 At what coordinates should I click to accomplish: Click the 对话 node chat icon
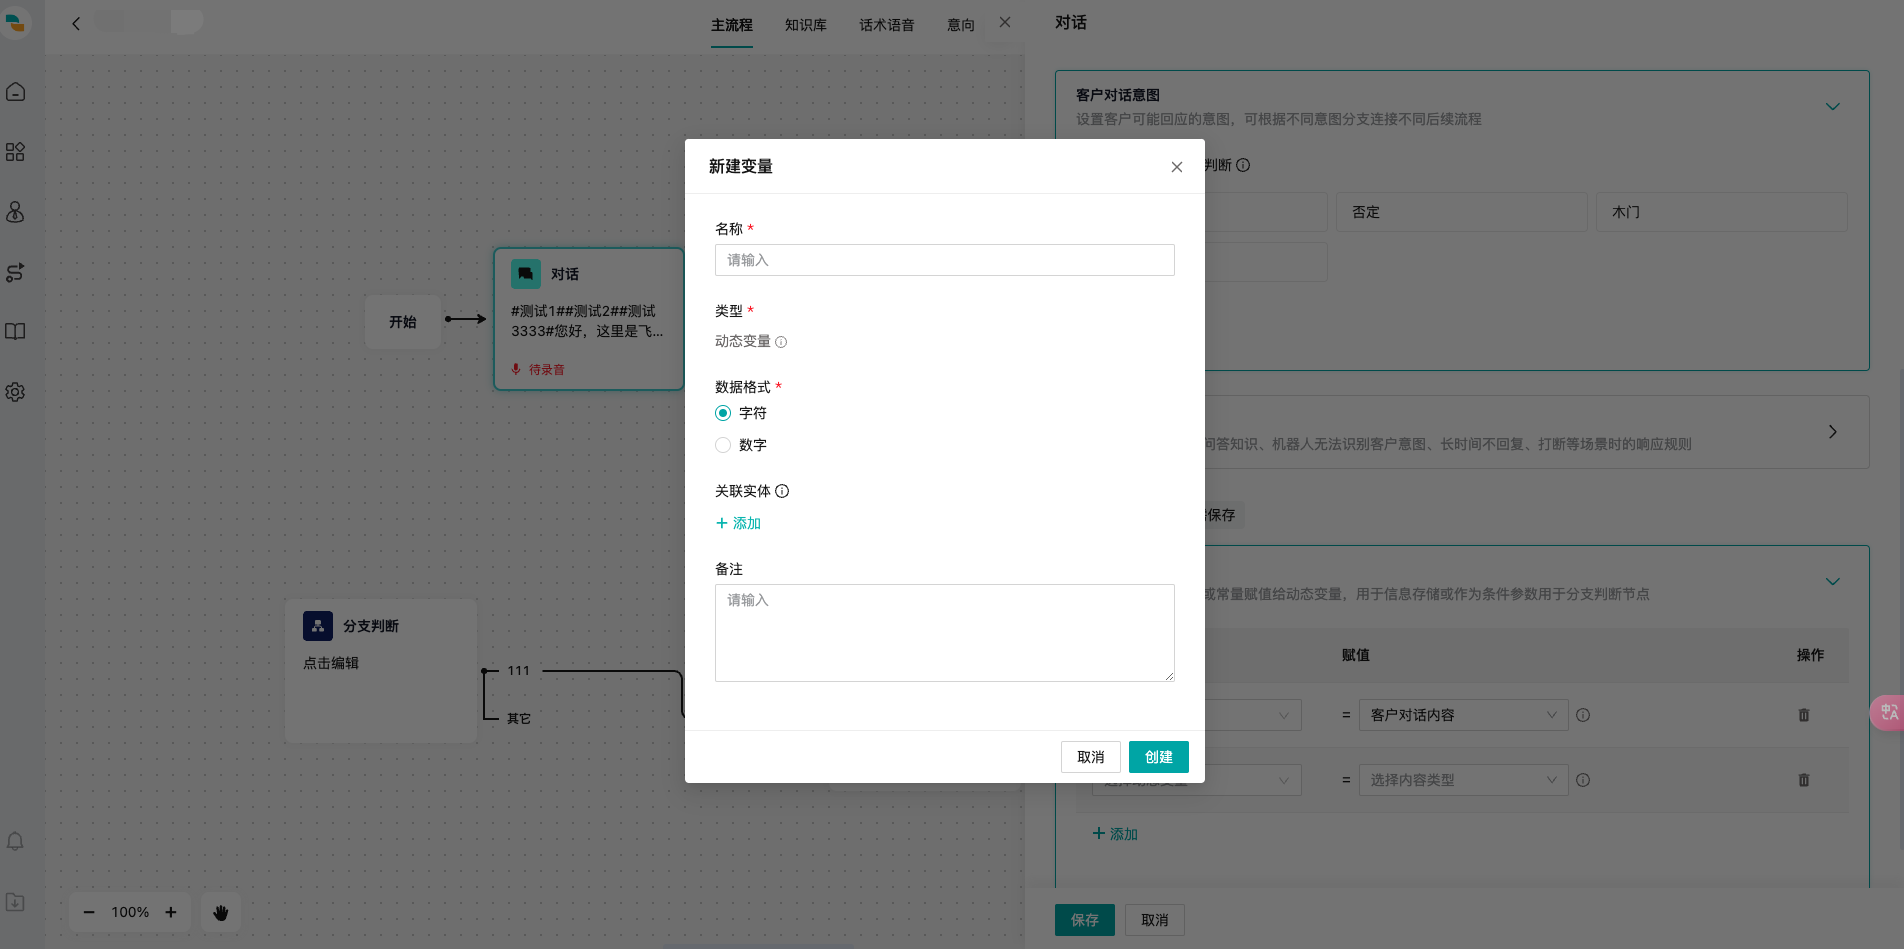point(526,274)
